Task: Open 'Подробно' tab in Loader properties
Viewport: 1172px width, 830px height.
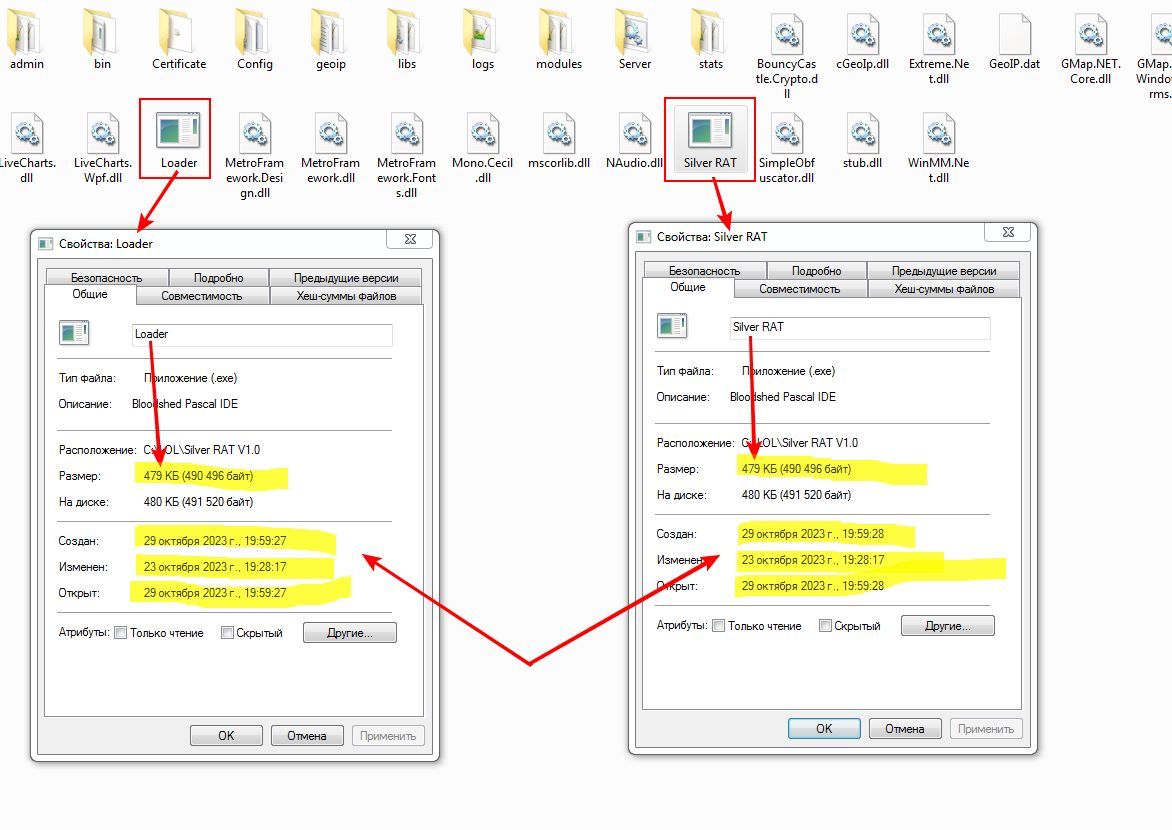Action: pyautogui.click(x=219, y=277)
